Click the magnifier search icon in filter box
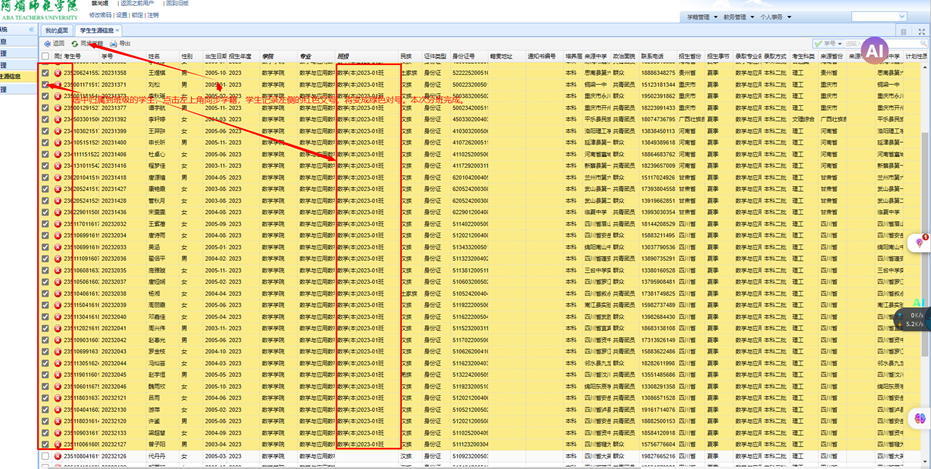This screenshot has width=931, height=469. coord(924,44)
